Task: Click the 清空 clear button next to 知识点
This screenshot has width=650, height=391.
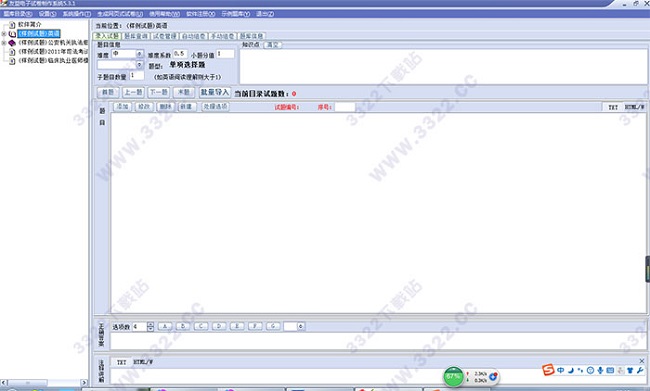Action: [272, 45]
